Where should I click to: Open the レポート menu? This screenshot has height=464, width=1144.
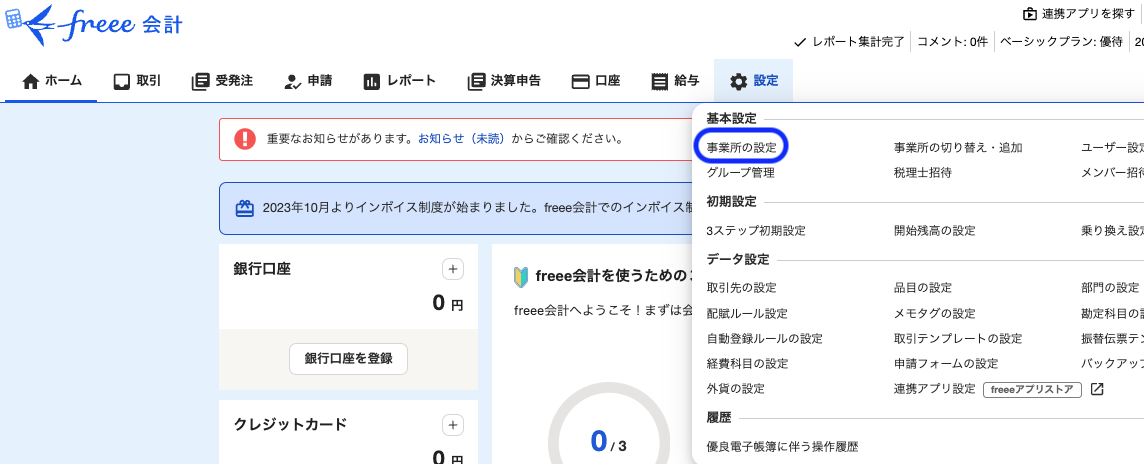[x=399, y=81]
